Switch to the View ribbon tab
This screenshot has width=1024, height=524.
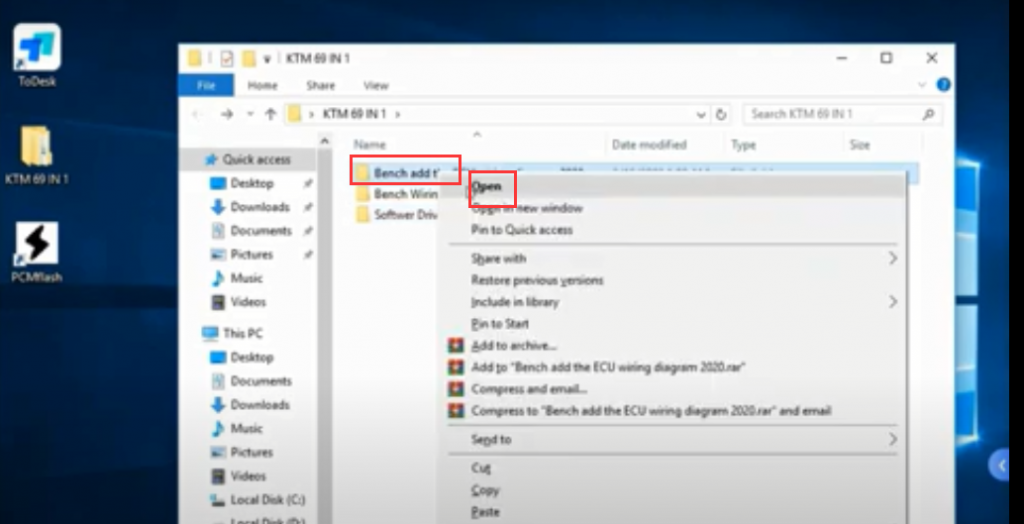[x=376, y=86]
